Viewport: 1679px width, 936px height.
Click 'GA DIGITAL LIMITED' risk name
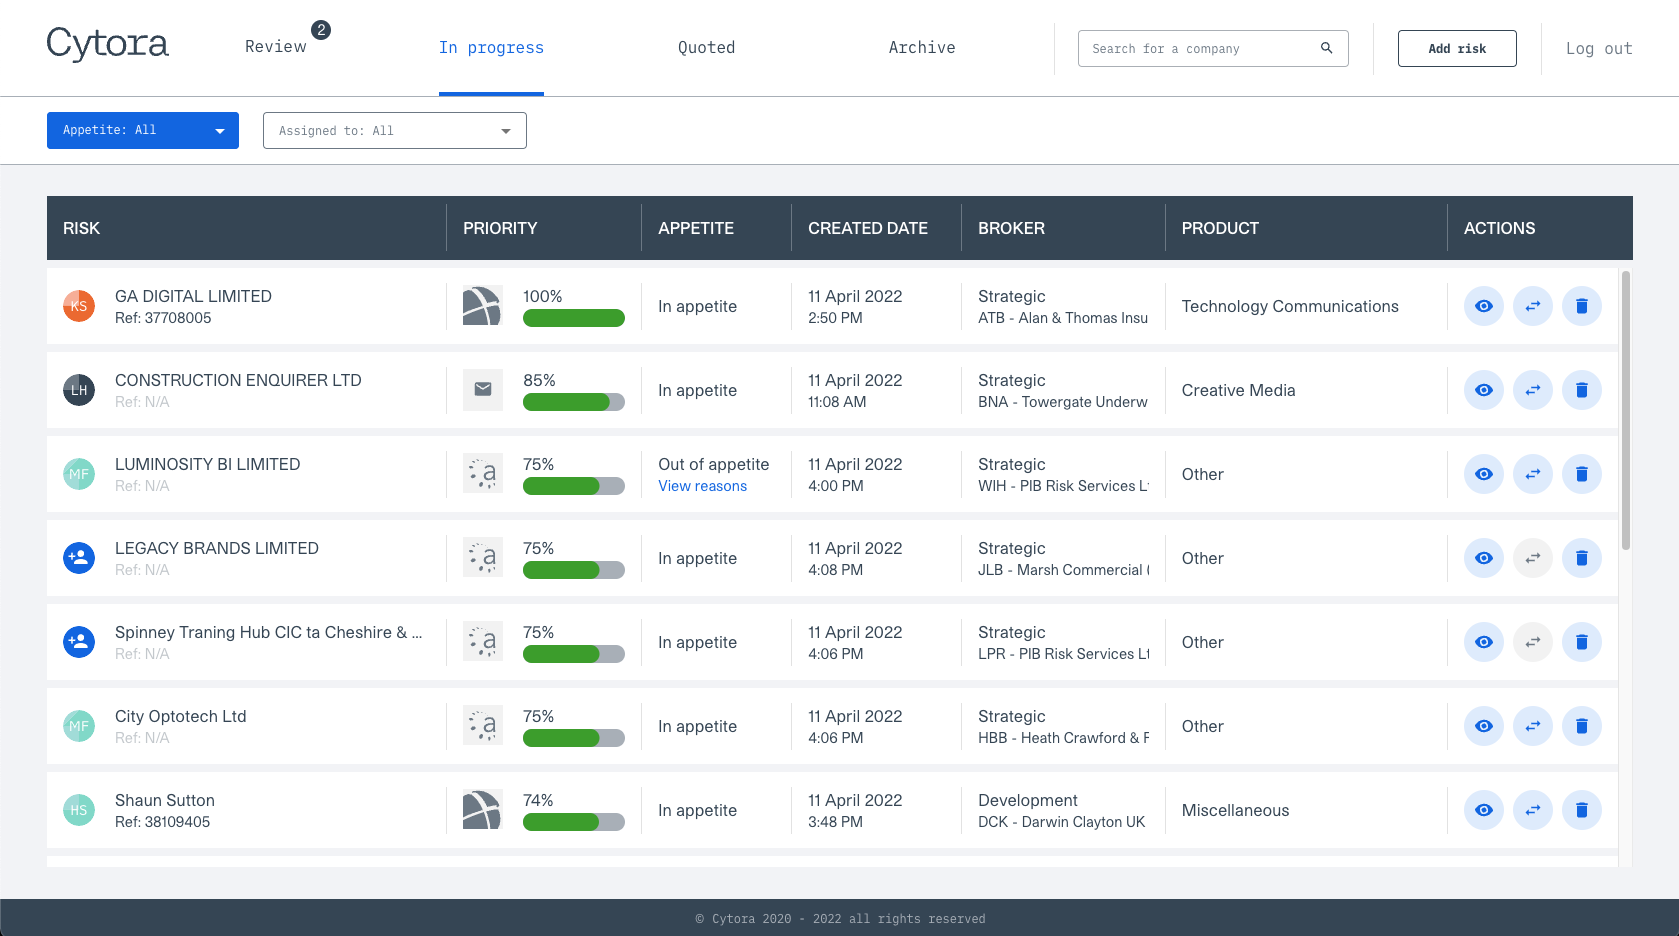[x=193, y=296]
